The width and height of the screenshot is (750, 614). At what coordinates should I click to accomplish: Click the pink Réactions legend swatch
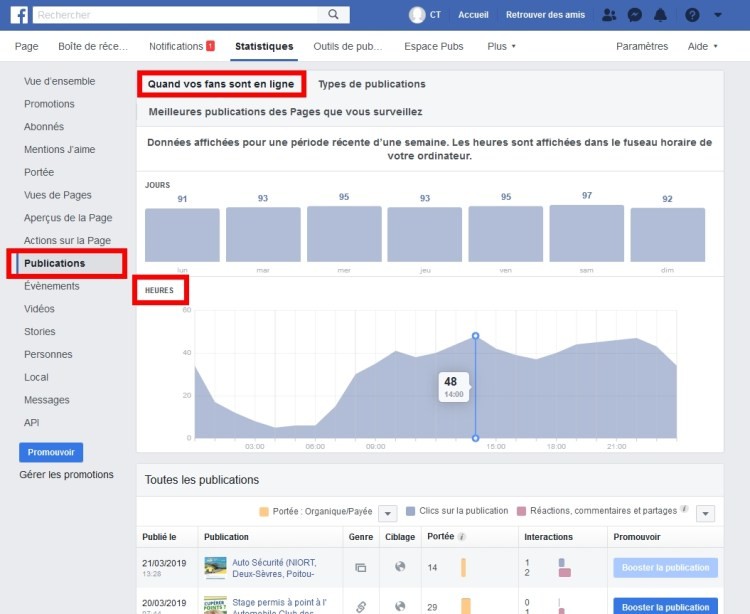[x=521, y=511]
